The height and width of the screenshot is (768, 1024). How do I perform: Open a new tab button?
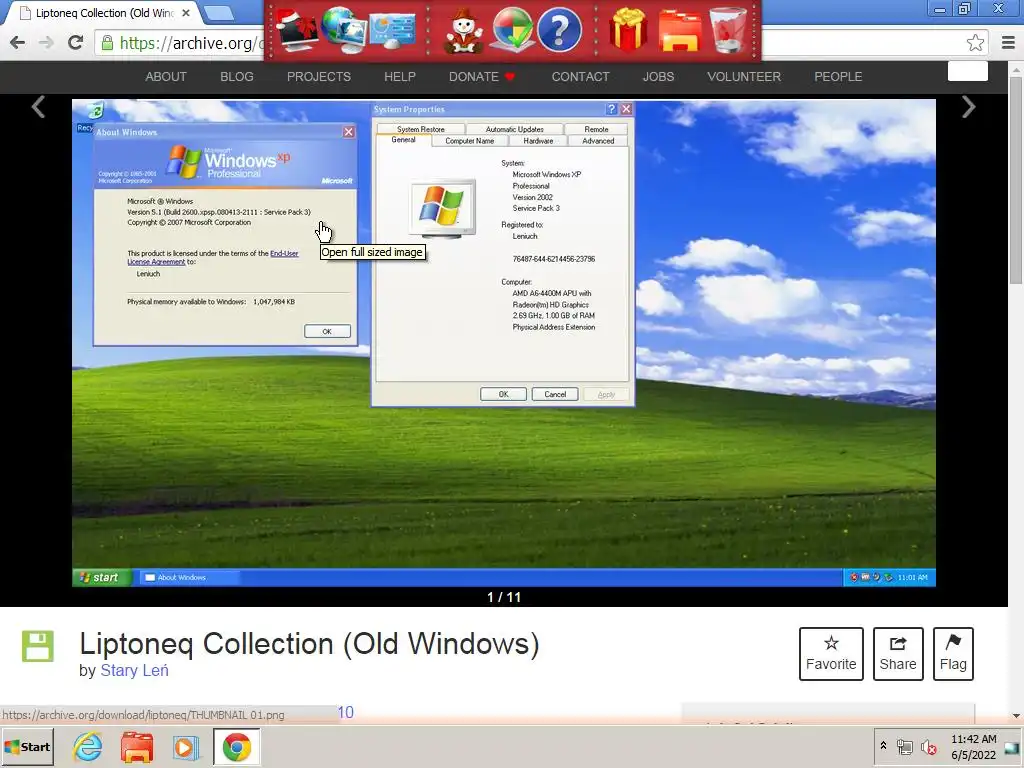point(219,13)
